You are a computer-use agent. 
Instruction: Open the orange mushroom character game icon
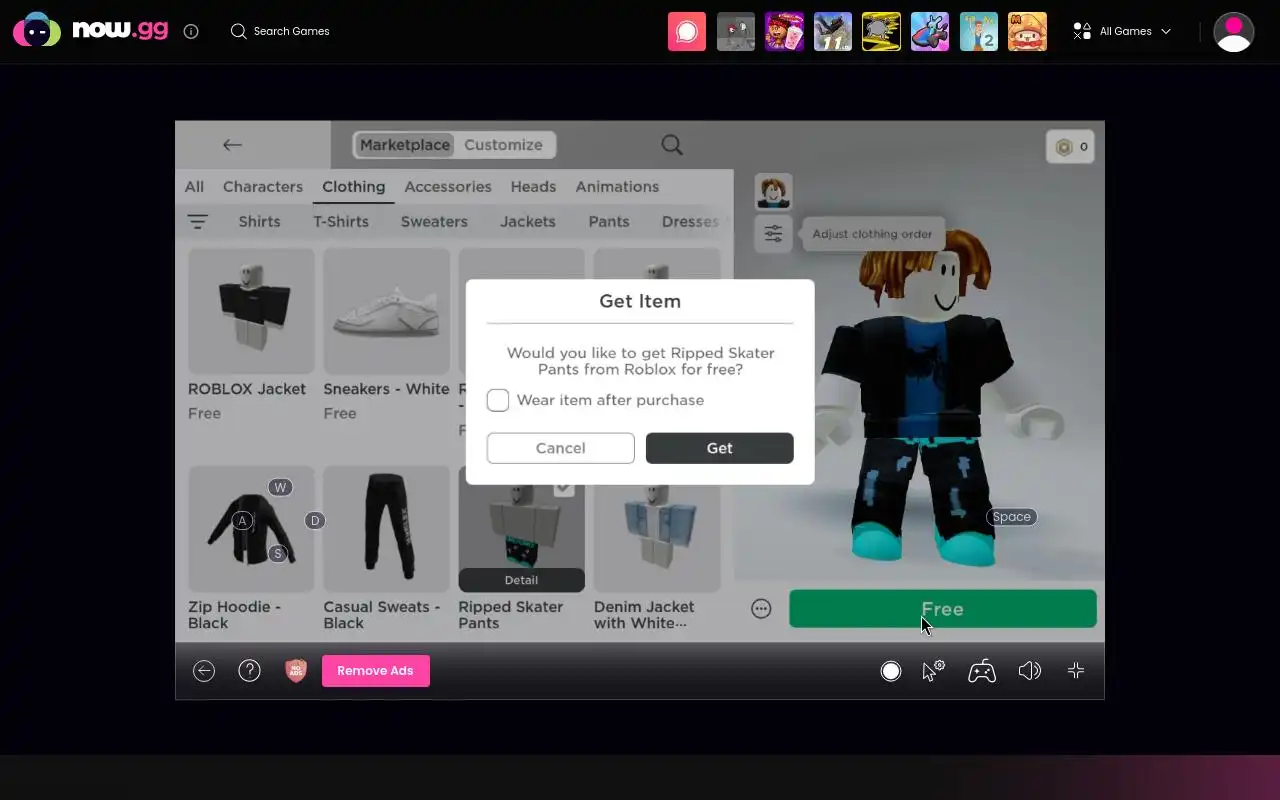(1028, 31)
